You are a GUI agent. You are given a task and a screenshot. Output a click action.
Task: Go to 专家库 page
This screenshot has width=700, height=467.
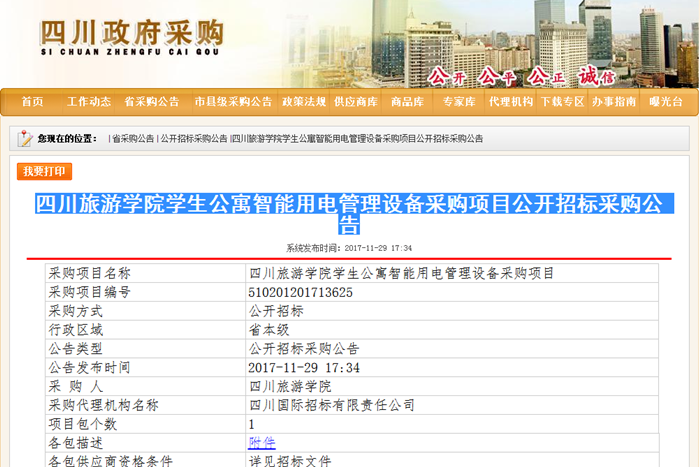tap(459, 102)
